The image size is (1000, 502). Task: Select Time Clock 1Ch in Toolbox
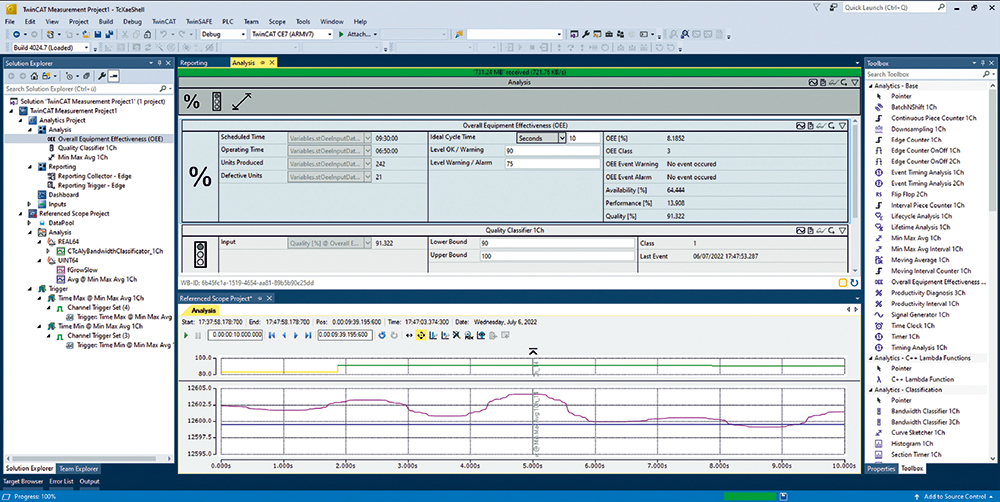(x=913, y=325)
